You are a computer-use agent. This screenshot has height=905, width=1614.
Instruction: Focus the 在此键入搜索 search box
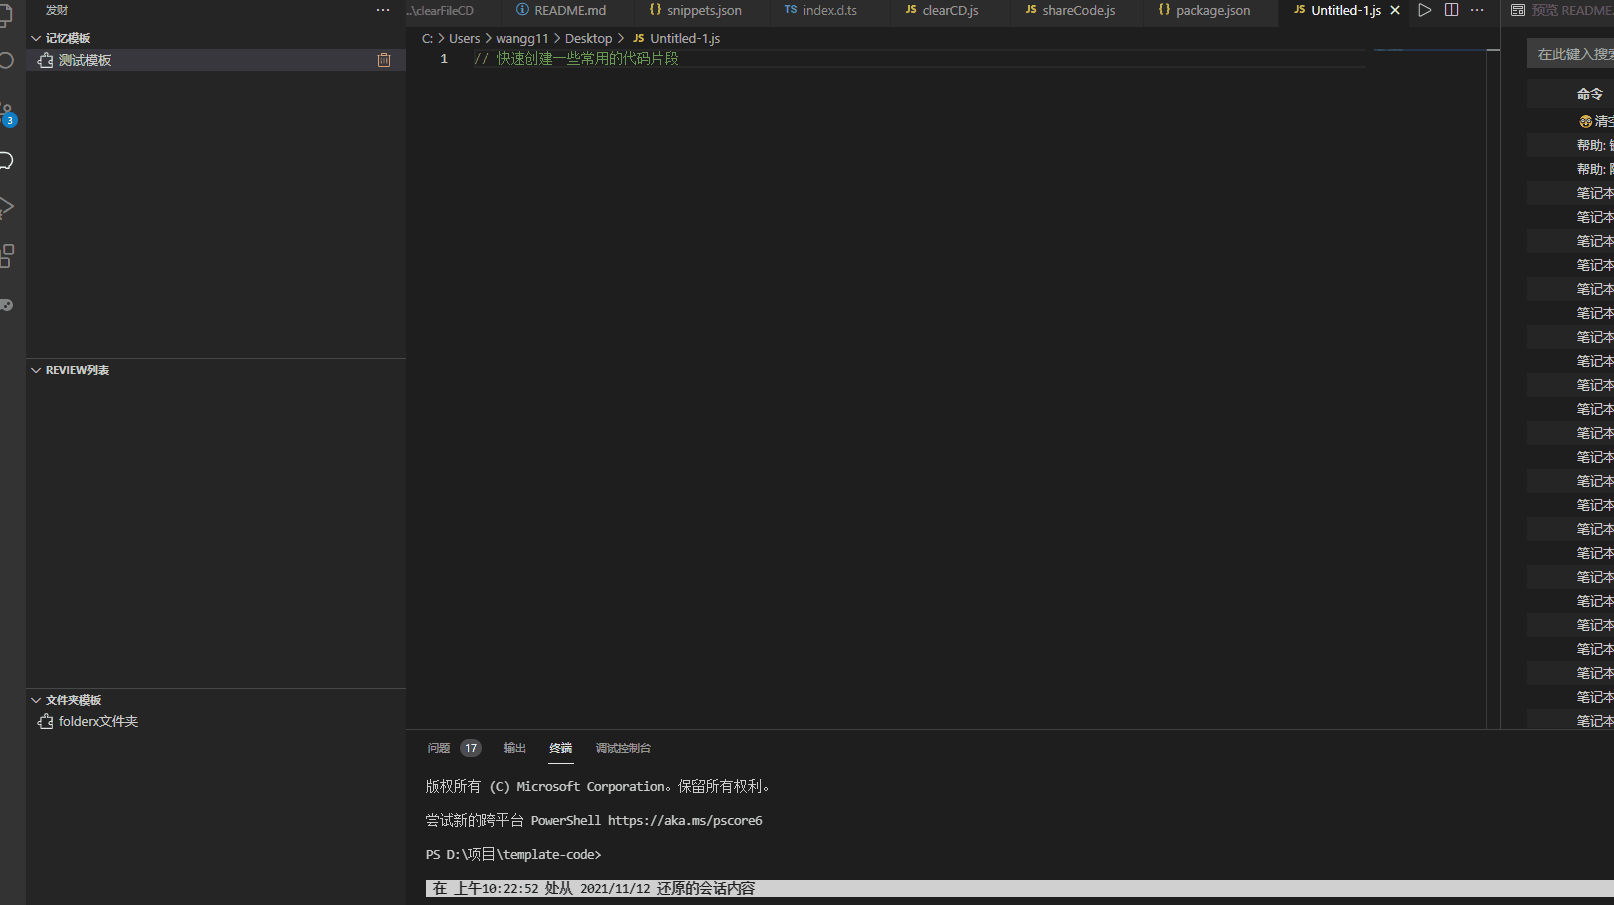point(1572,54)
